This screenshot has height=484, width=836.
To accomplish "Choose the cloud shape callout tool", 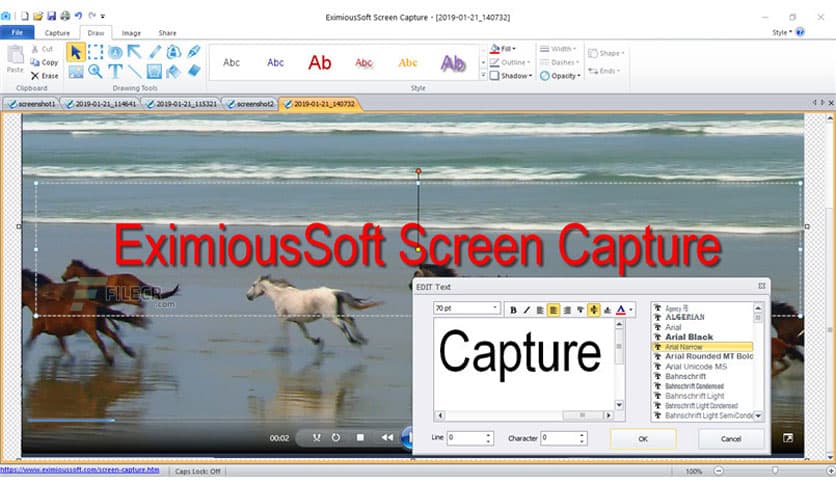I will (x=174, y=52).
